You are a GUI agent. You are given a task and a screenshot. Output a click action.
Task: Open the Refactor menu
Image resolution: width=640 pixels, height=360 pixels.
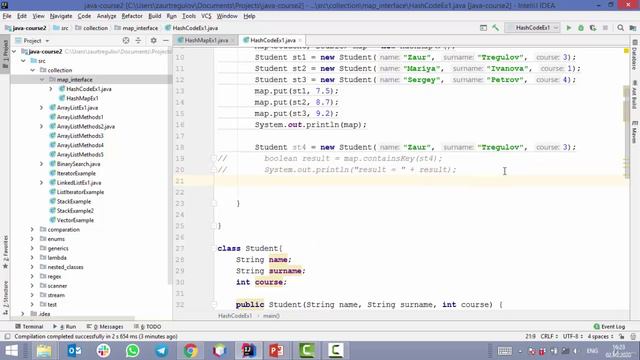[132, 16]
